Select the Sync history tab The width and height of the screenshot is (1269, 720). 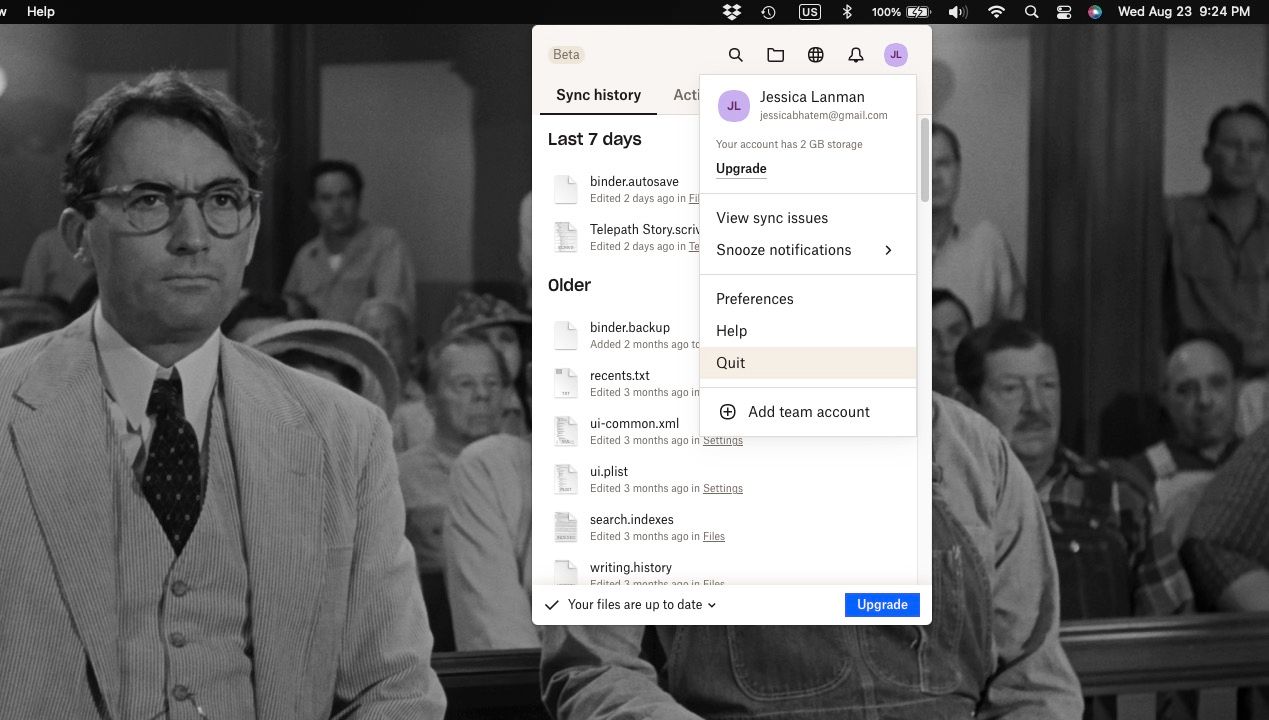point(598,94)
